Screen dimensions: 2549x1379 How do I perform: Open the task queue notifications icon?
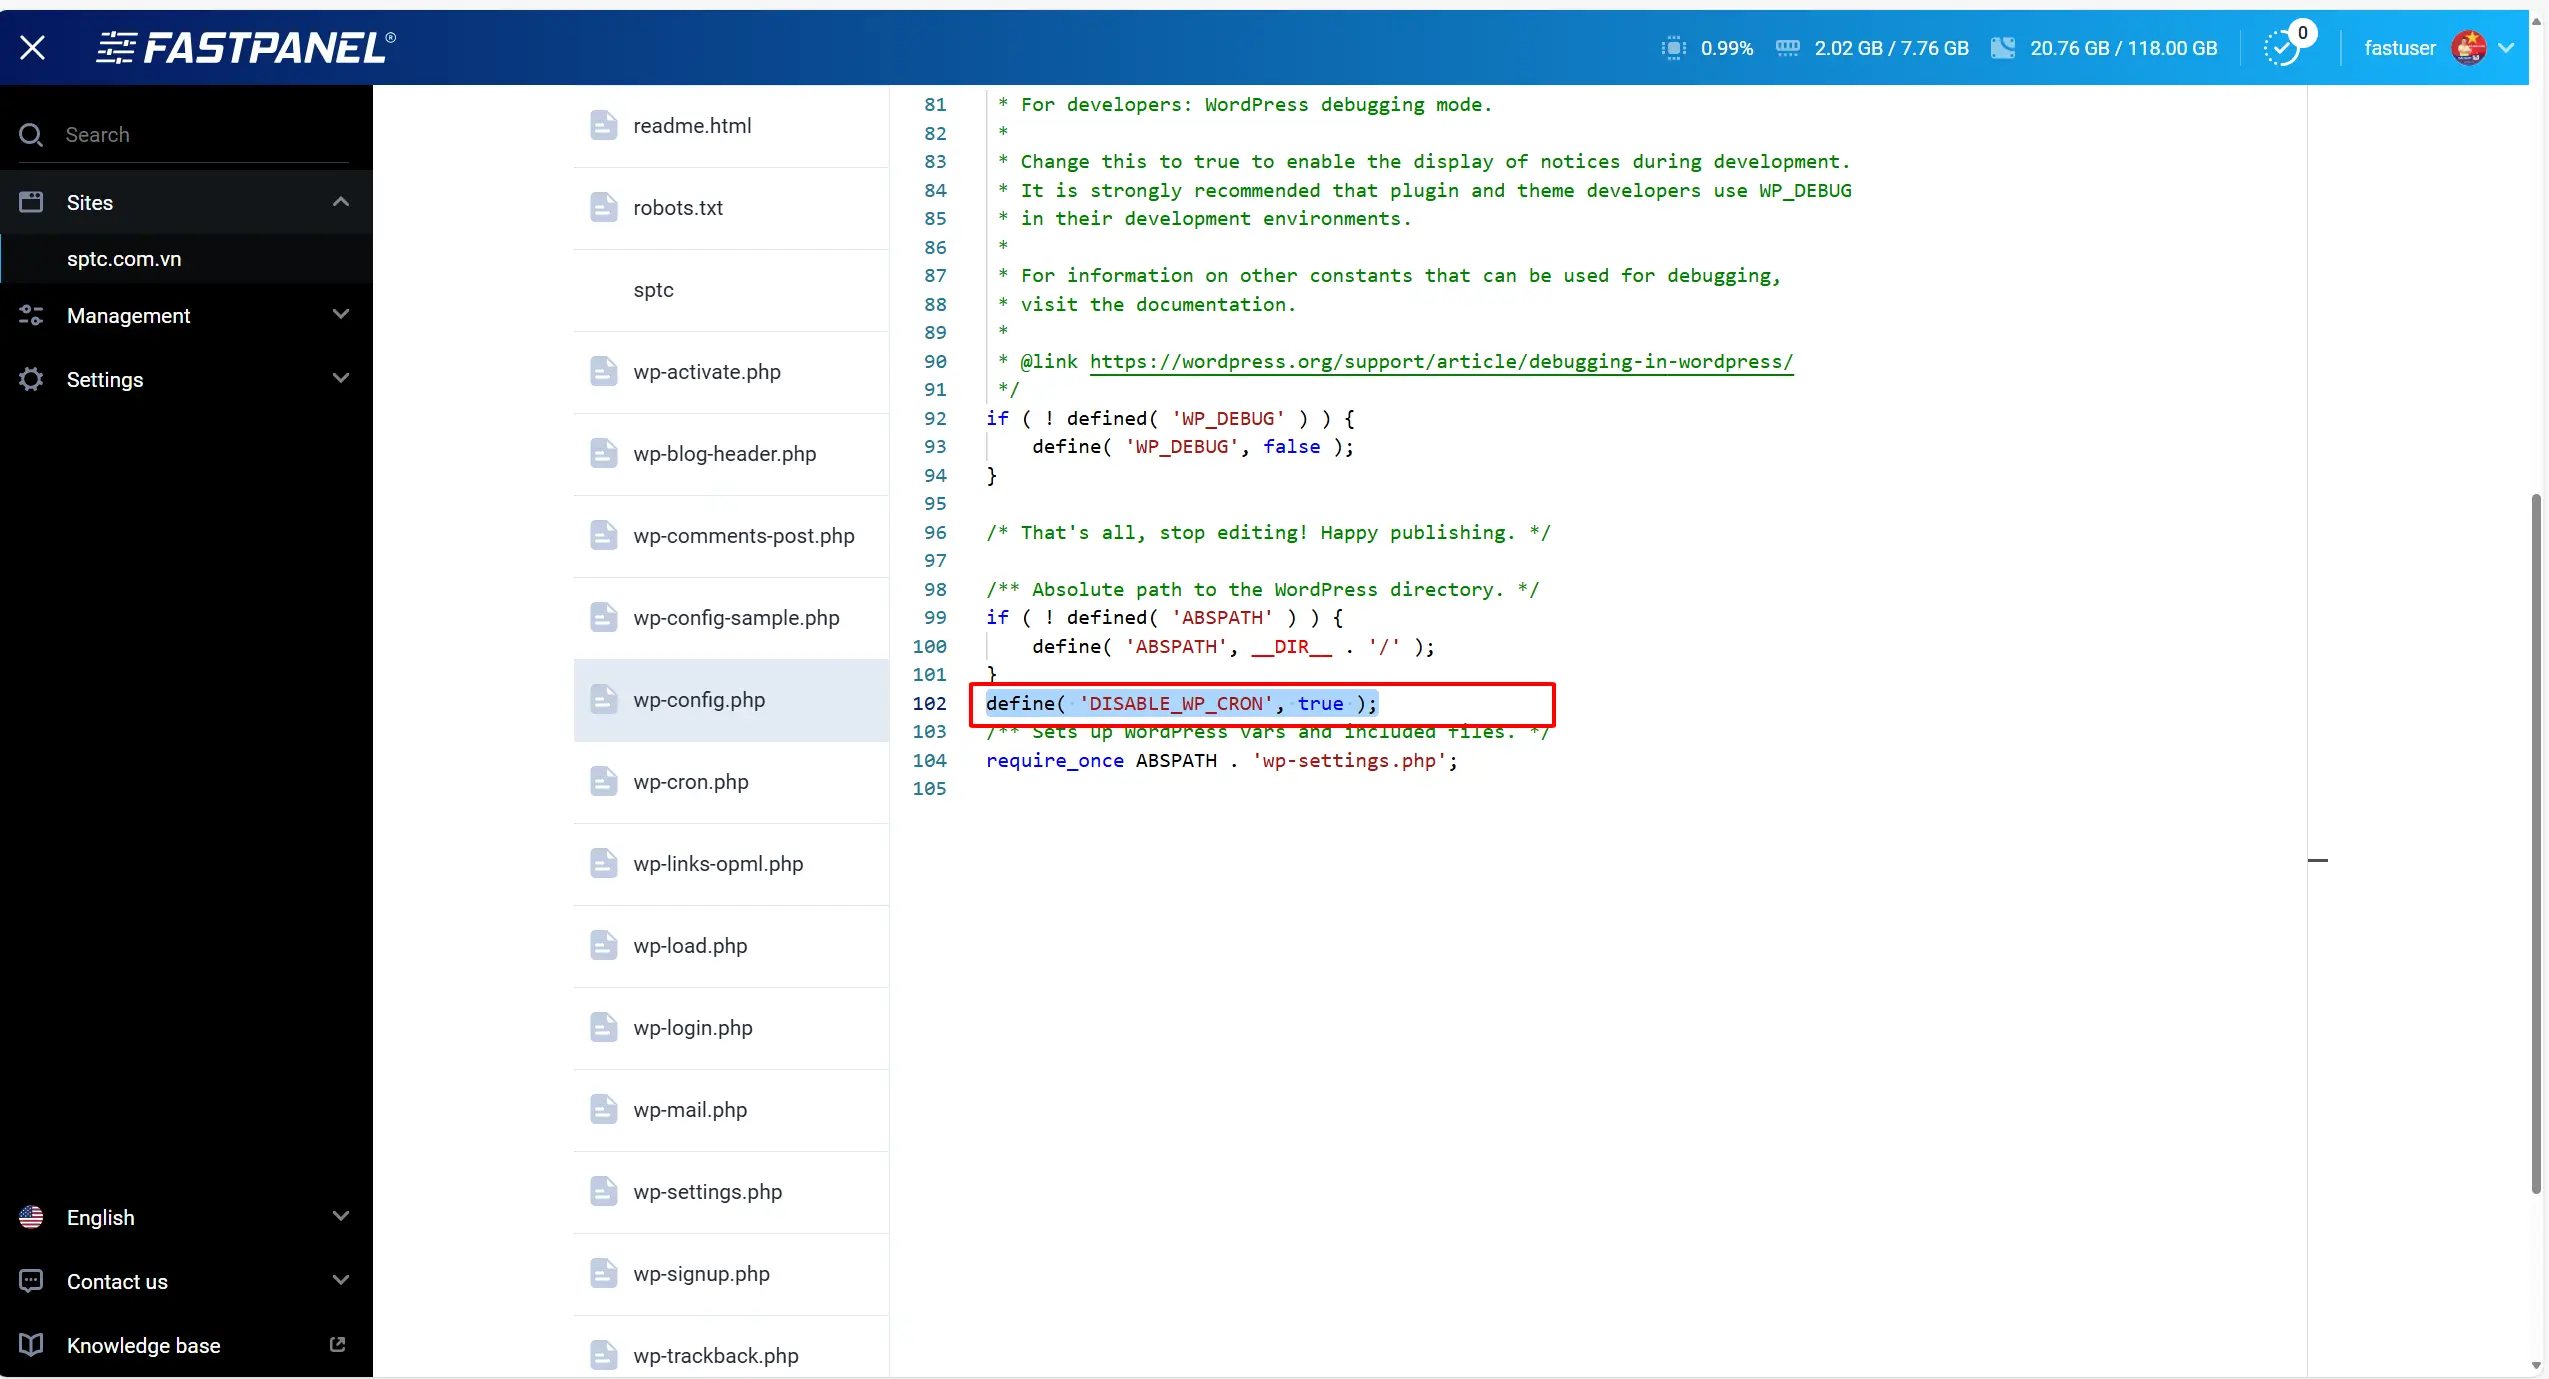2283,47
